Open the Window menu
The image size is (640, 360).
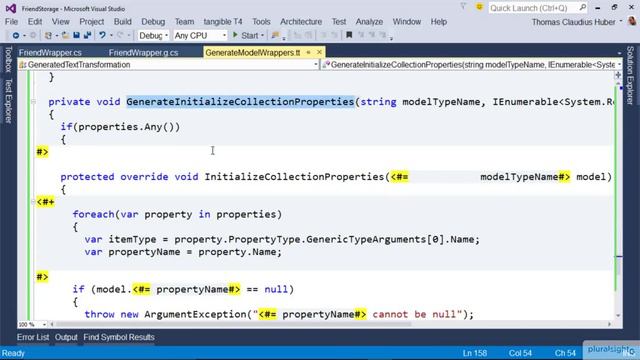pos(407,22)
